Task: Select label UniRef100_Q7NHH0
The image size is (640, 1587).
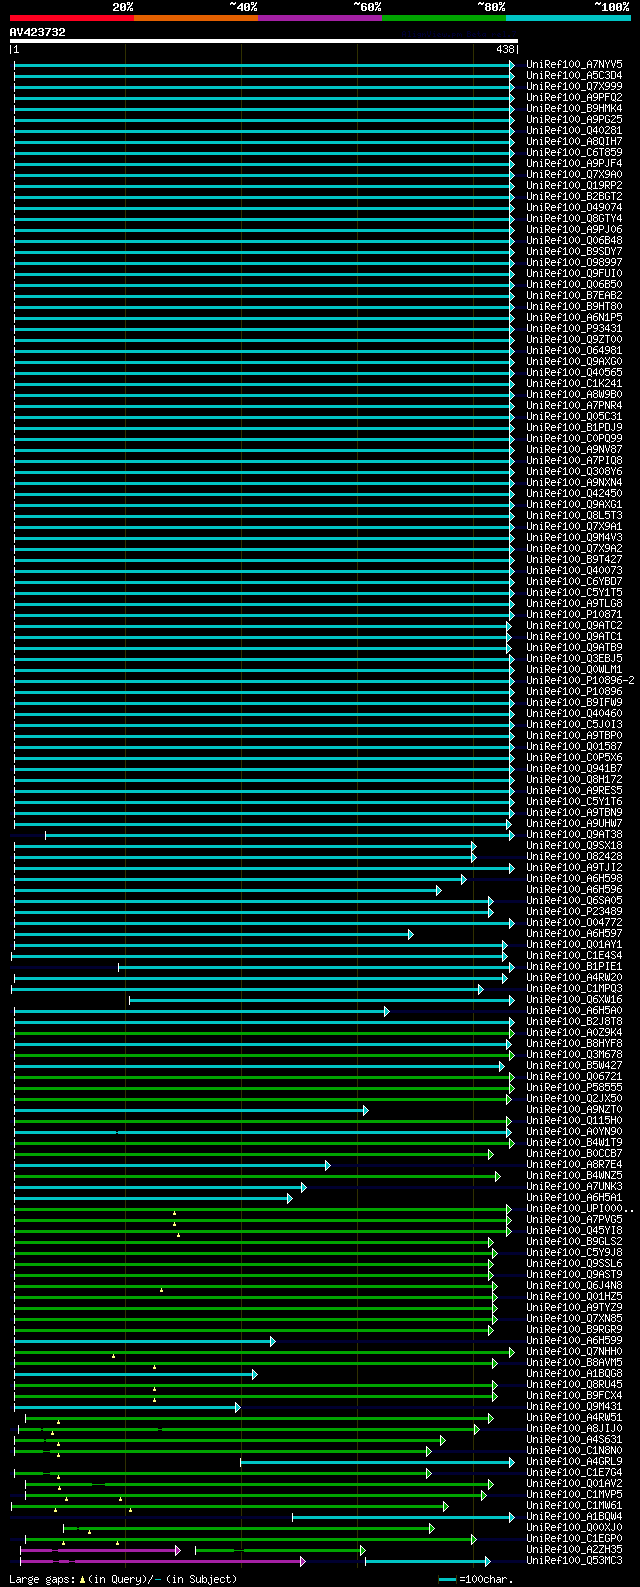Action: click(574, 1351)
